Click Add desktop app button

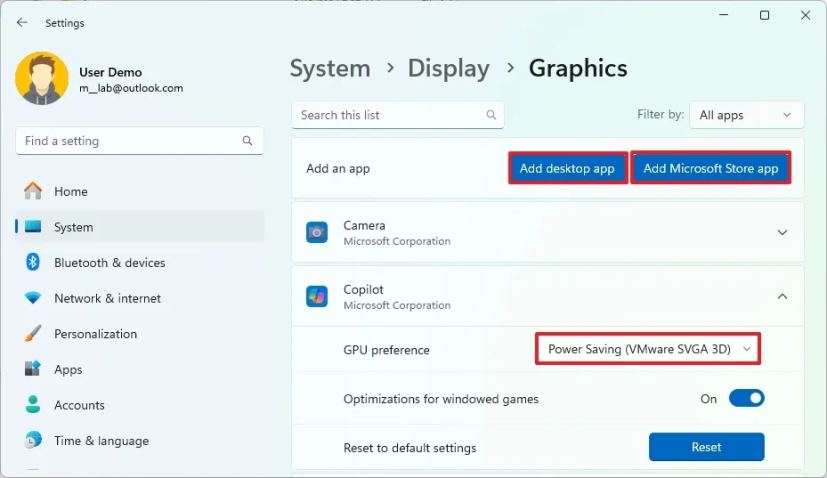pos(568,168)
